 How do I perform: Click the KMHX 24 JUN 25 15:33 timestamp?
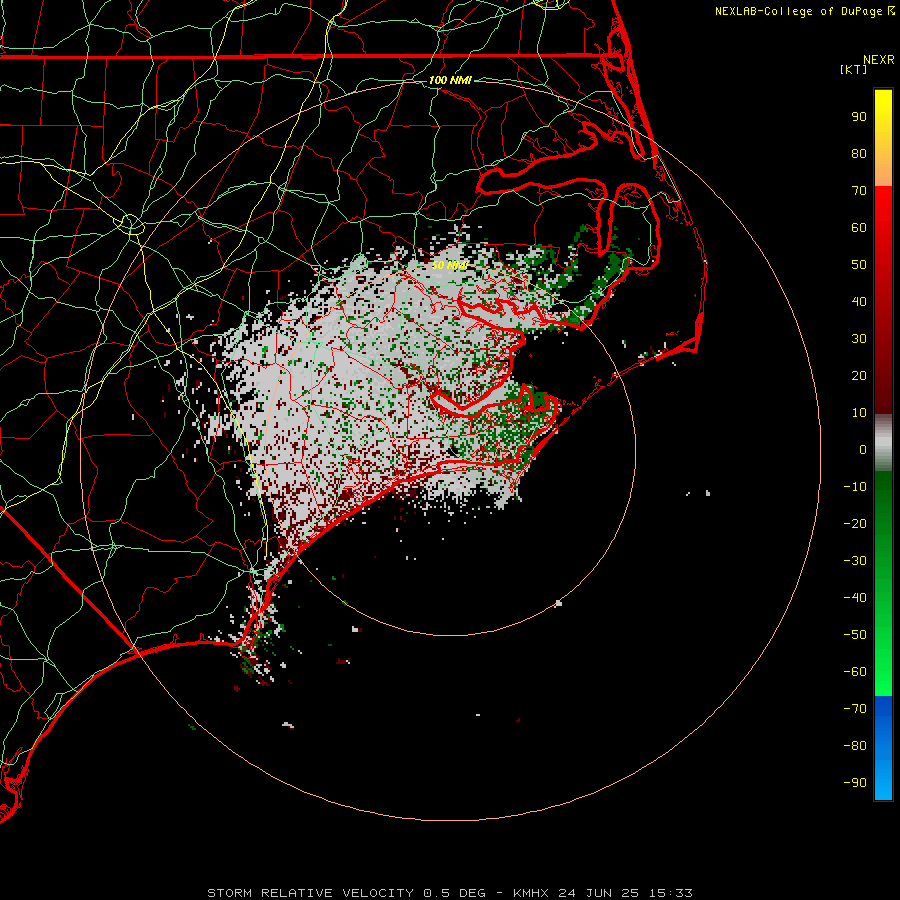click(x=603, y=893)
